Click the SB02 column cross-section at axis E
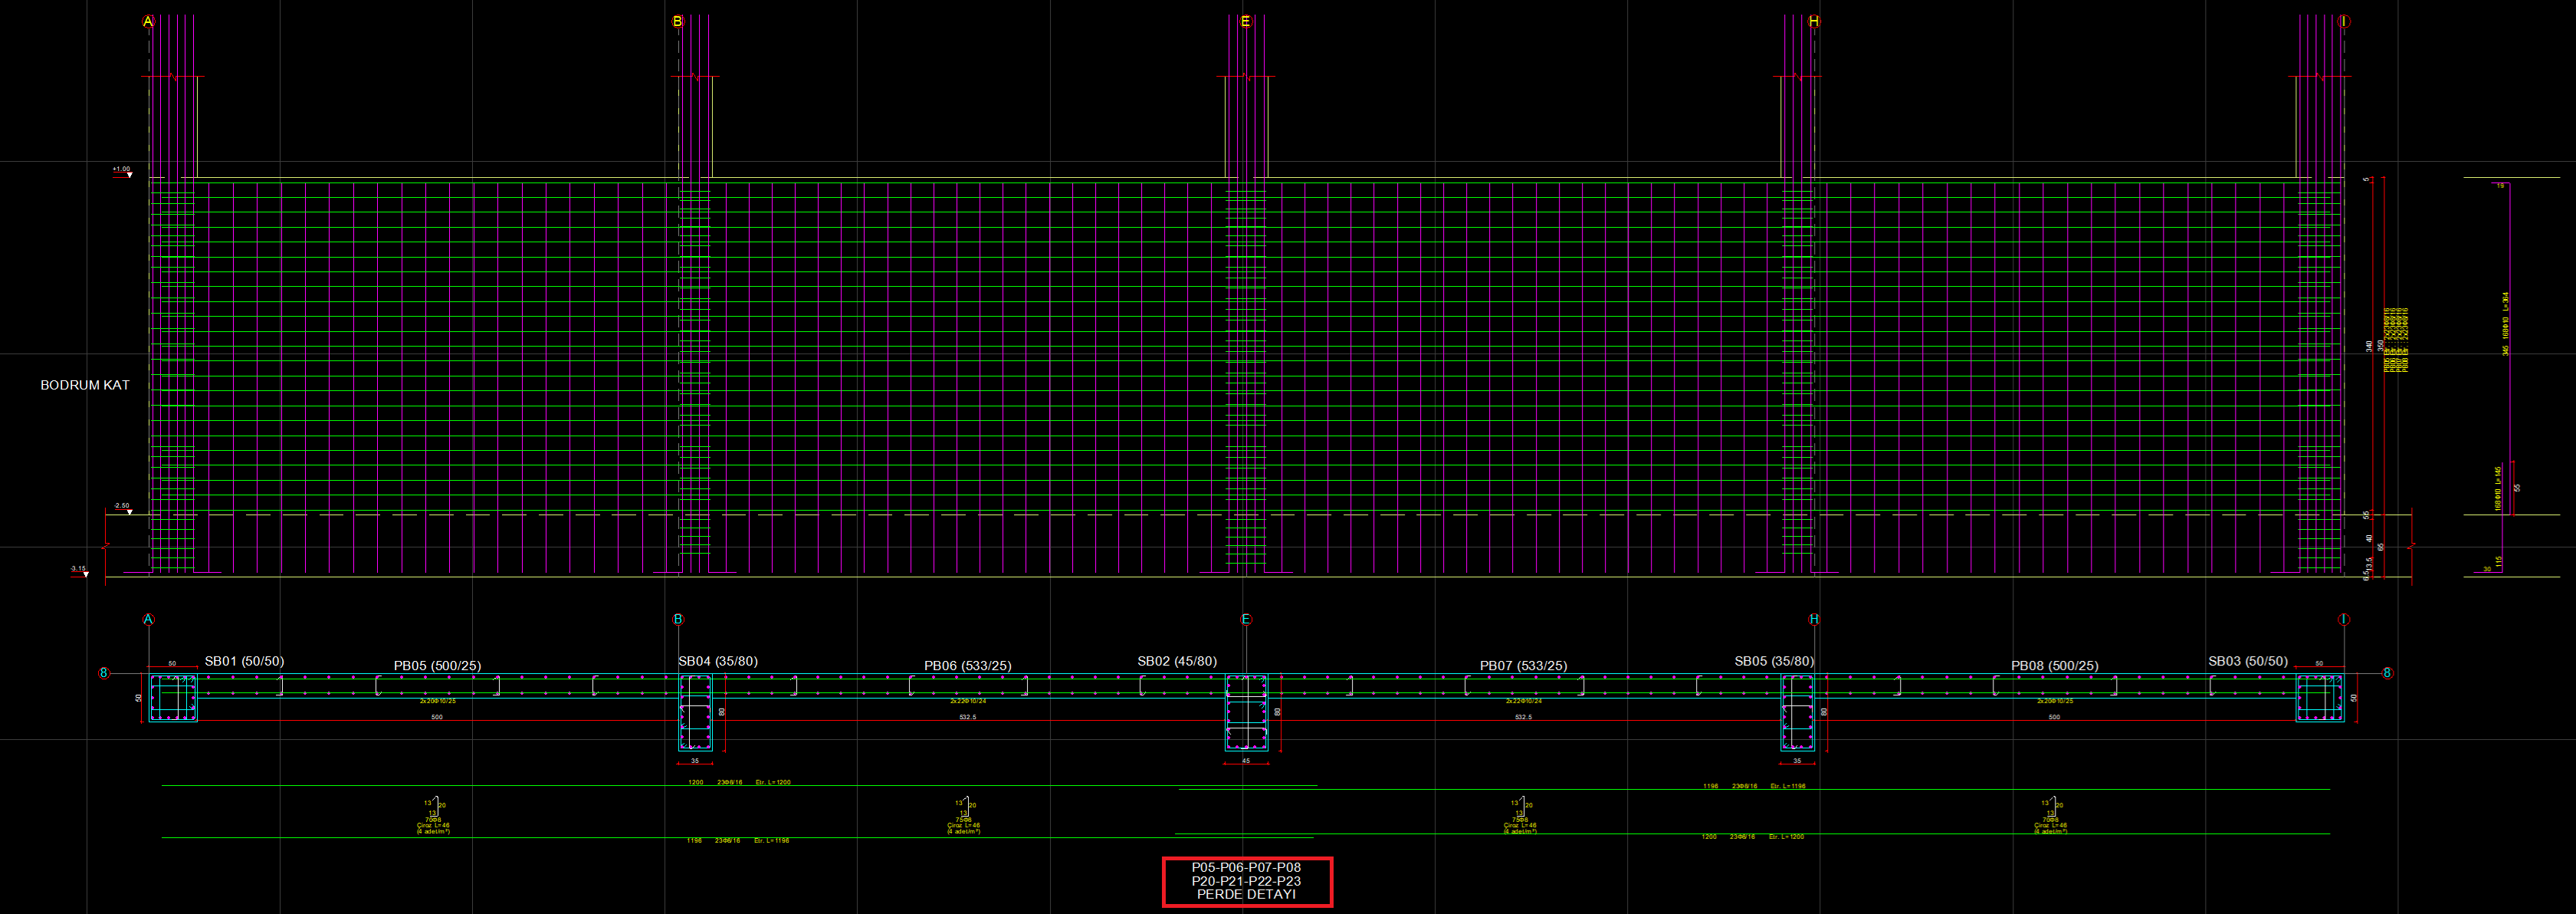Screen dimensions: 2576x914 [1246, 712]
